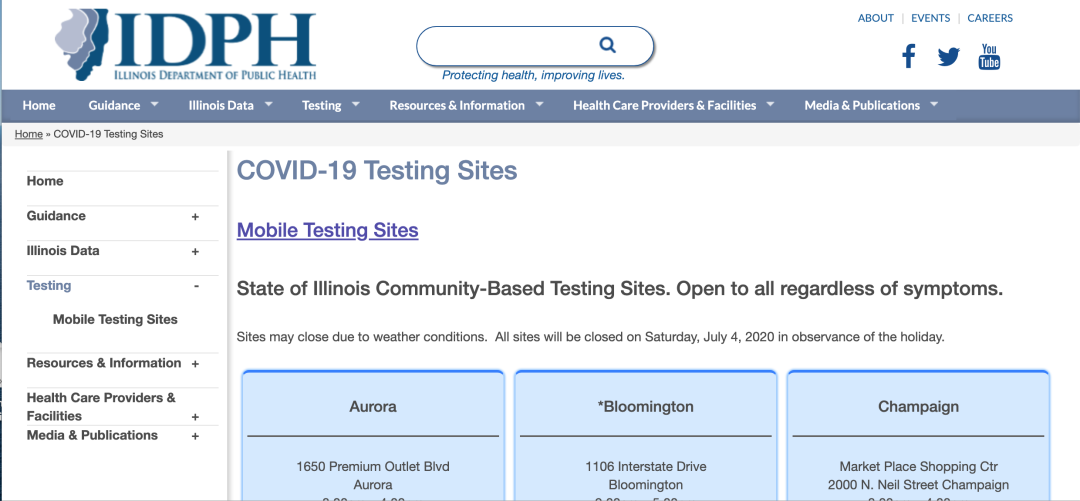Collapse Testing minus sign in sidebar

point(196,286)
